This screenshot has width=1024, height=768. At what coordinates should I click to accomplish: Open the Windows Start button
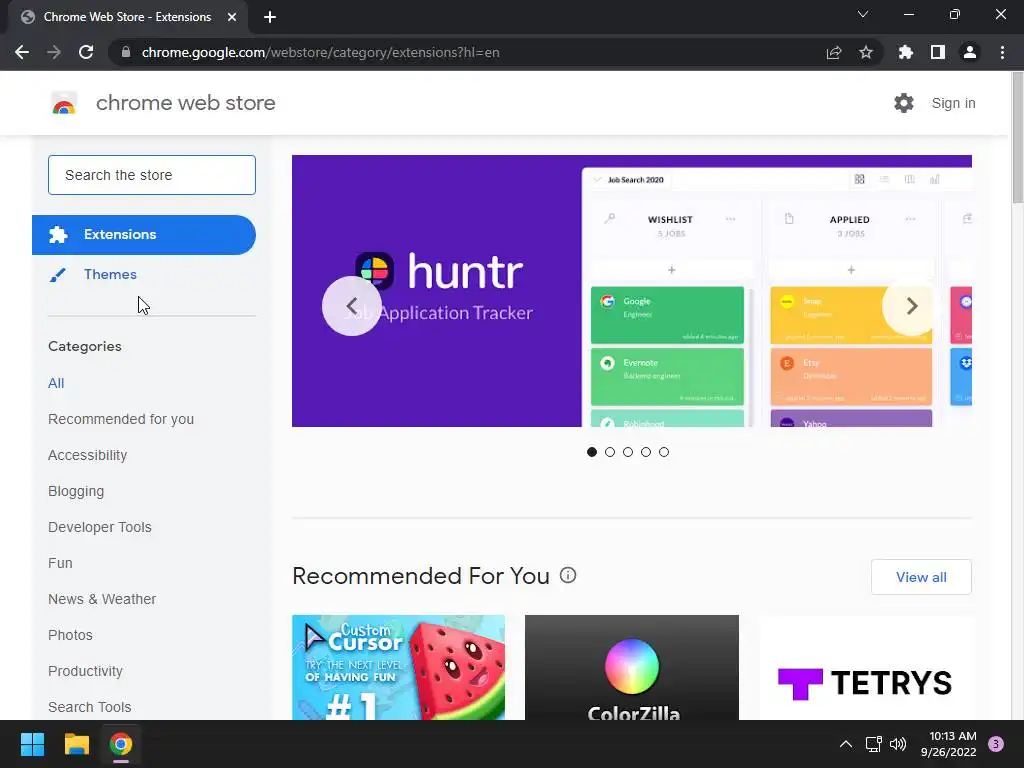tap(32, 744)
